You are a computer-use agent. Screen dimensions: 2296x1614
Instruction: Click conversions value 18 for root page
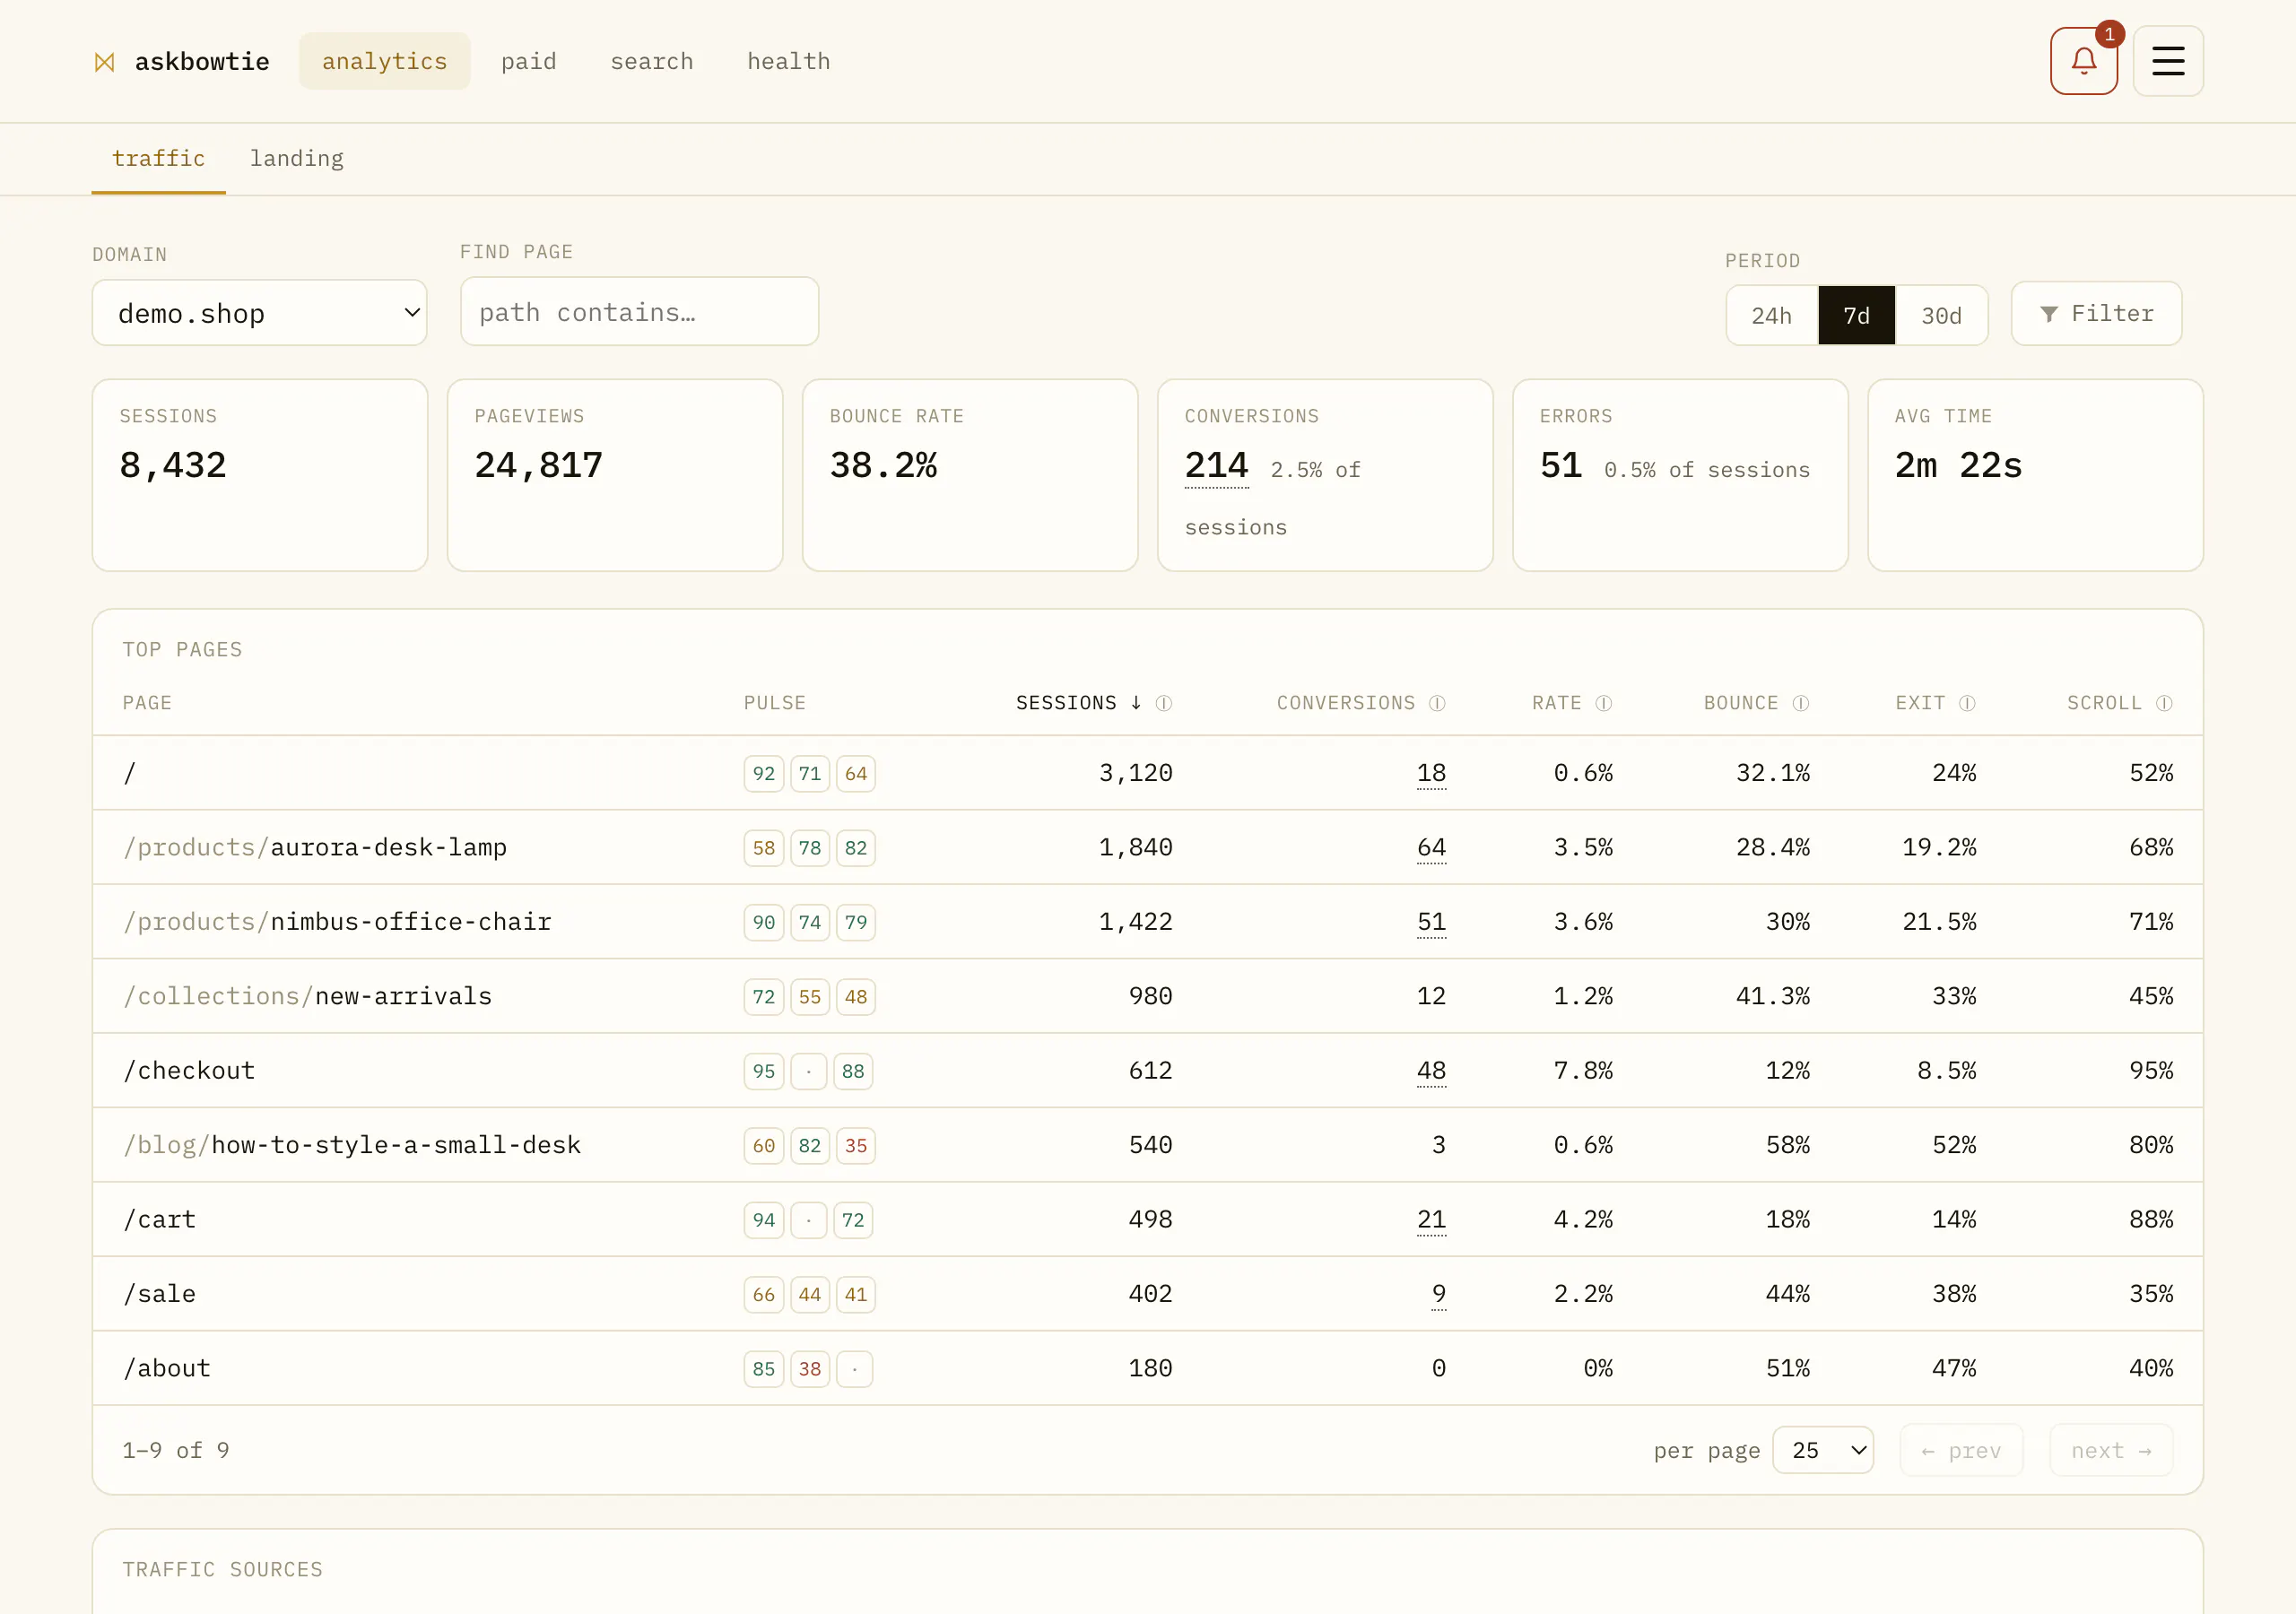click(x=1431, y=773)
